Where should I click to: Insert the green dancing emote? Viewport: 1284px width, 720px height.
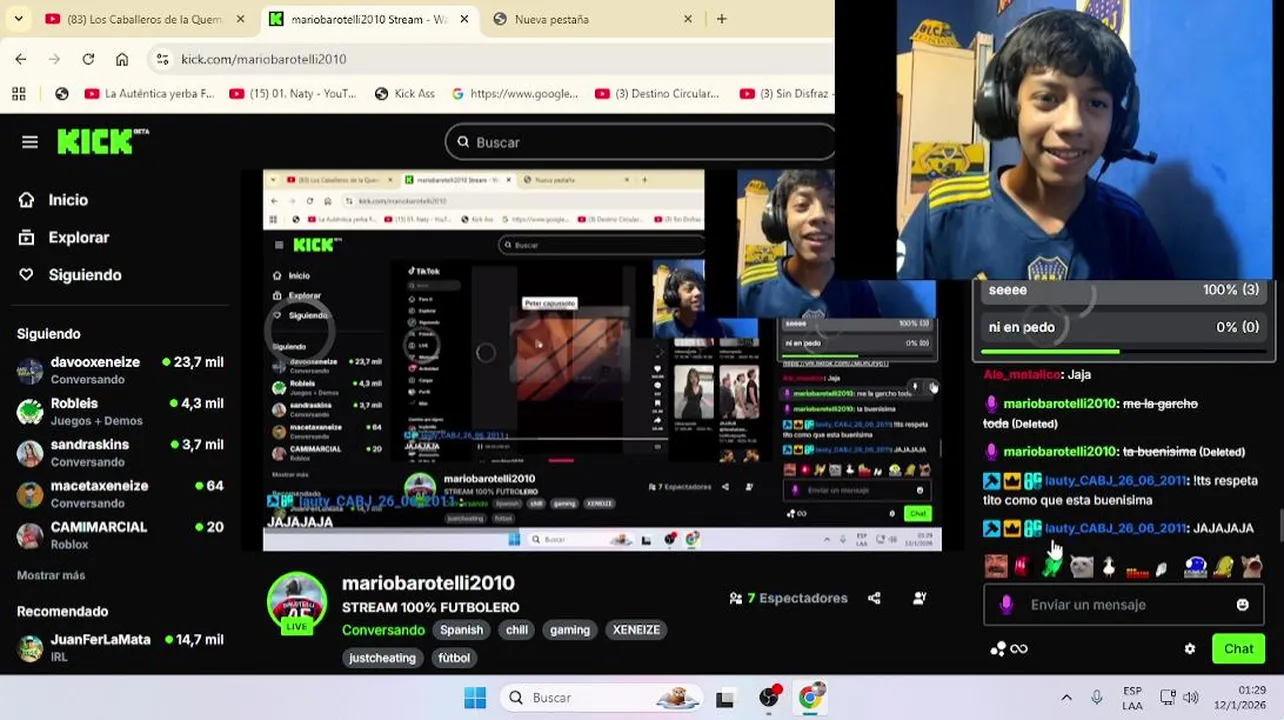tap(1051, 567)
